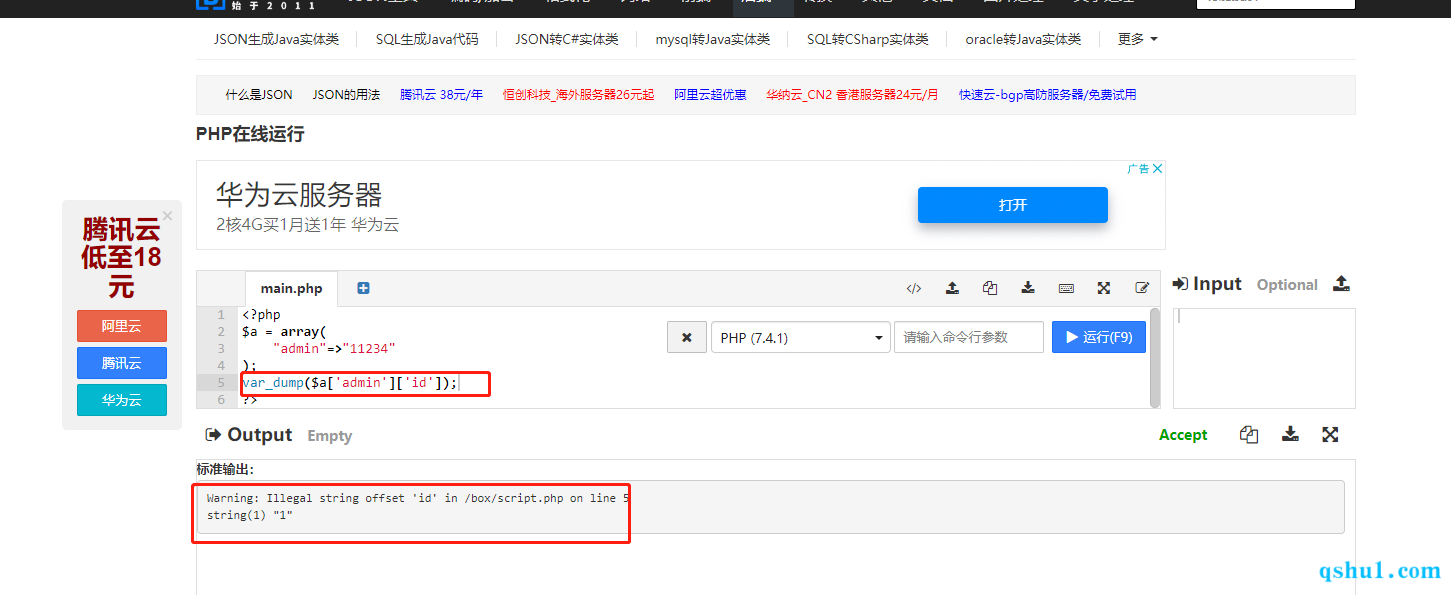Open 恒创科技 海外服务器26元起 link
1451x595 pixels.
tap(578, 95)
